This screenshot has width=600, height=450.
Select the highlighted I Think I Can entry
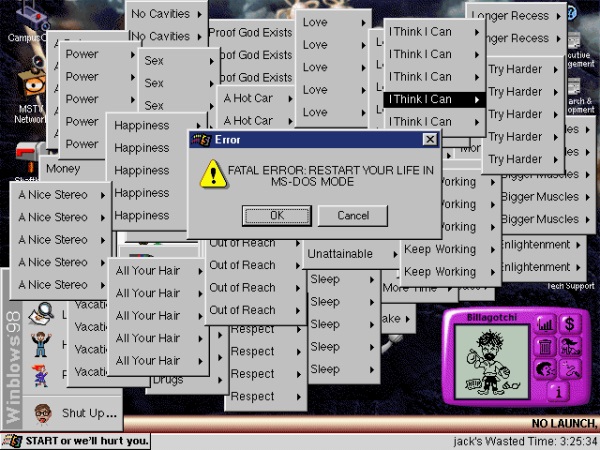[x=435, y=99]
